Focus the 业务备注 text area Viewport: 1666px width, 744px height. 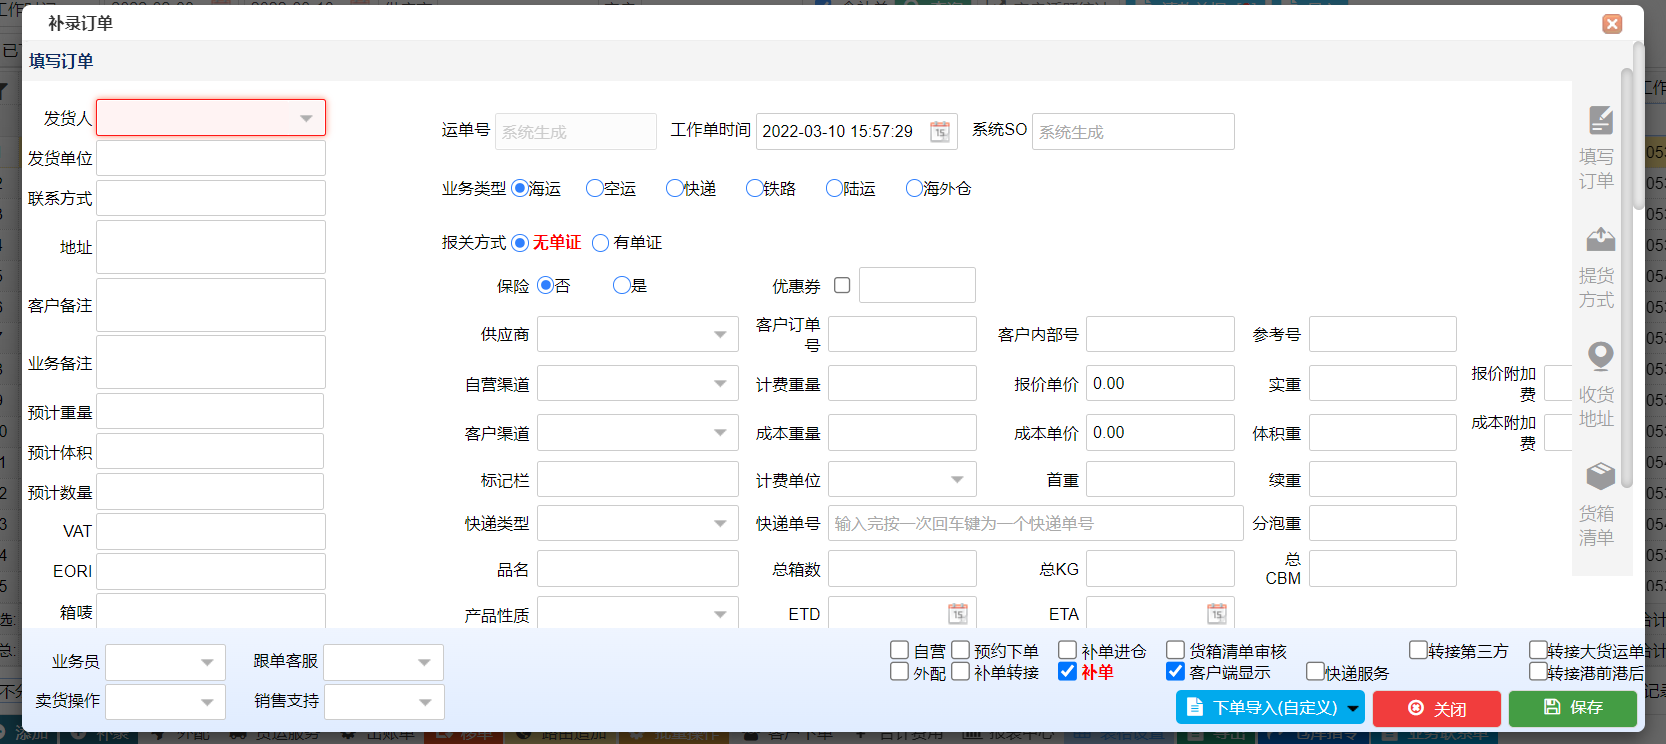211,362
